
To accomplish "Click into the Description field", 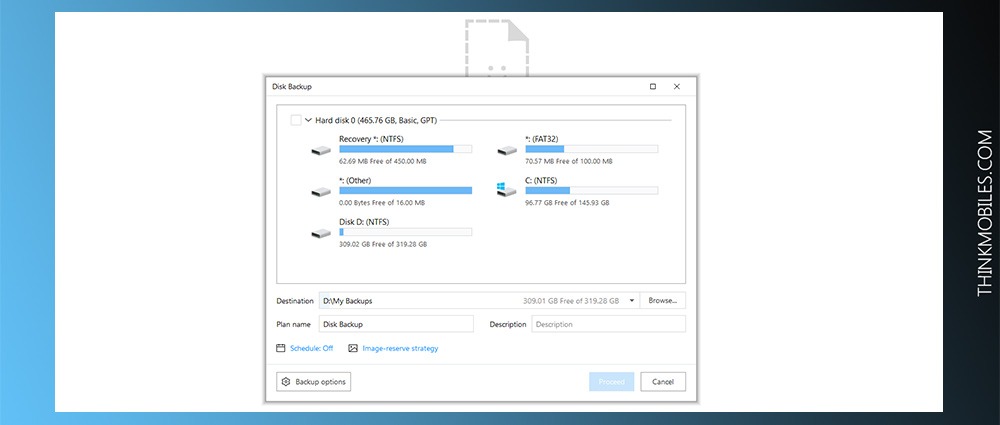I will pos(608,324).
